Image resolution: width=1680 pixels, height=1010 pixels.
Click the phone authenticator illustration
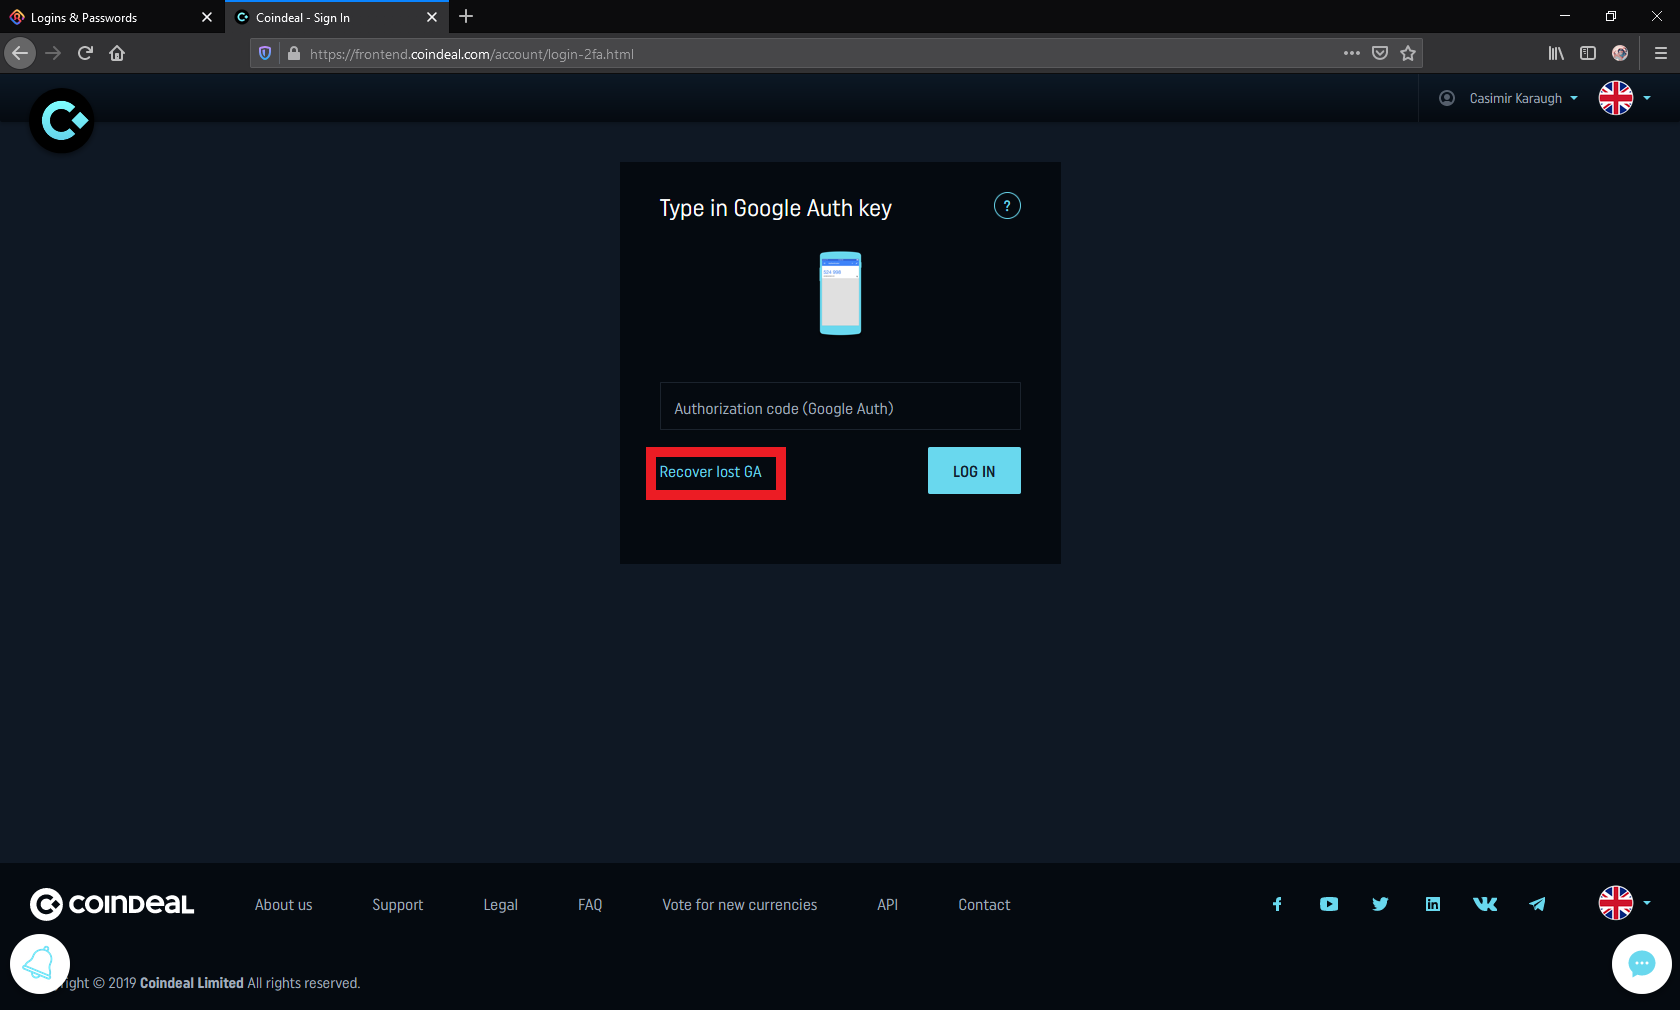tap(840, 293)
